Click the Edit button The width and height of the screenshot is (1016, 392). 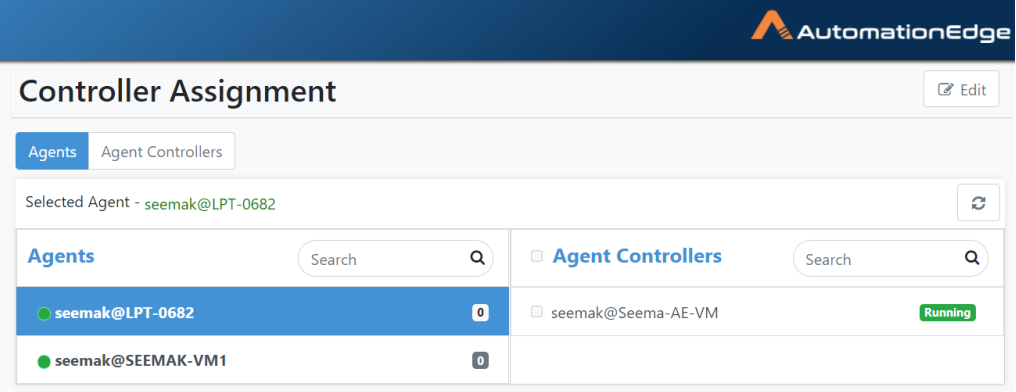(x=962, y=89)
